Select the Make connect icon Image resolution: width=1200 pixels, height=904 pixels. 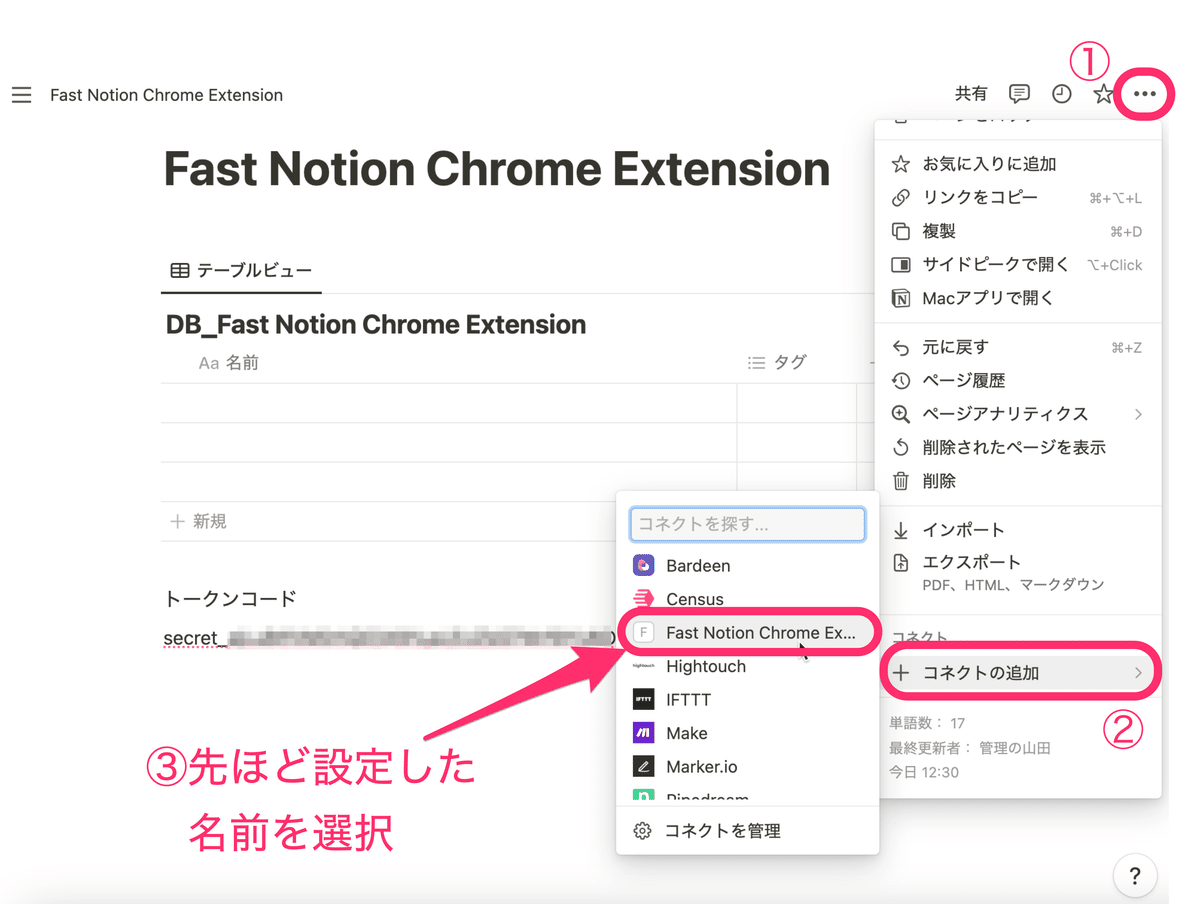[x=641, y=733]
